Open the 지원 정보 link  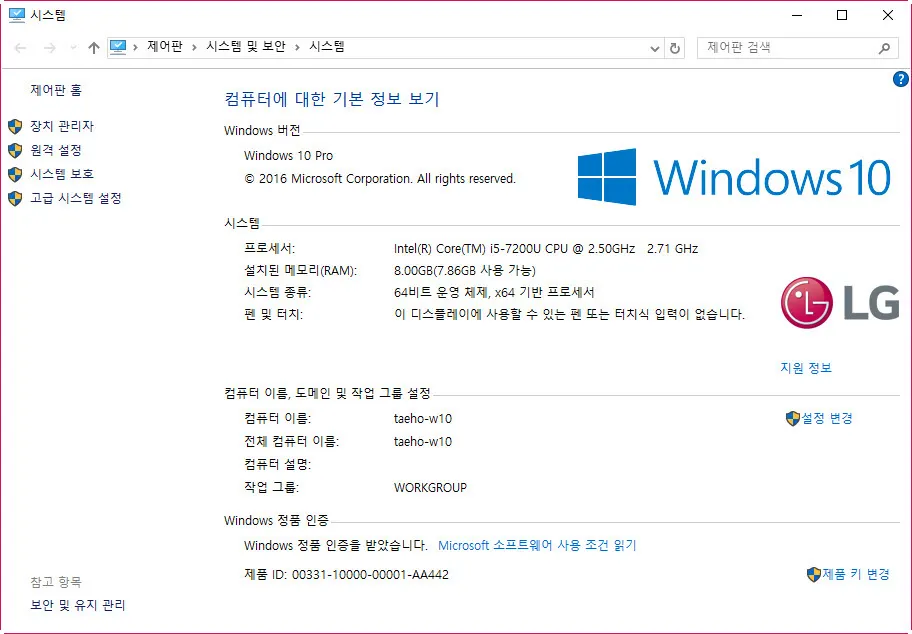point(806,368)
